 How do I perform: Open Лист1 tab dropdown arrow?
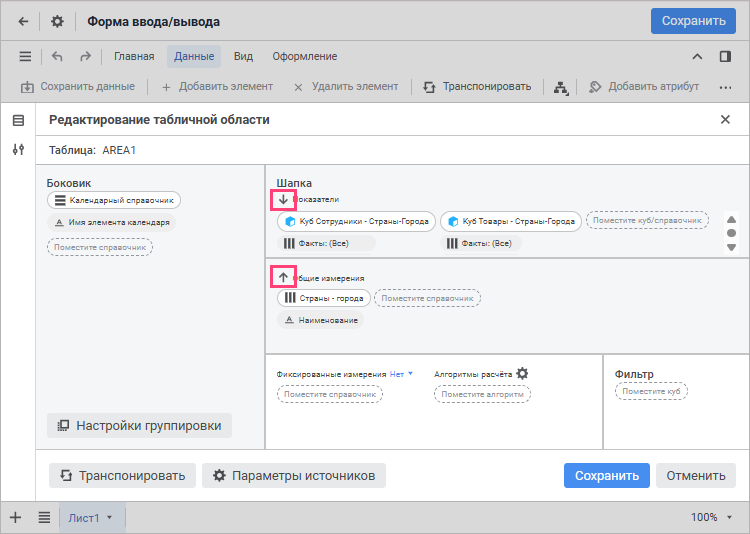pos(110,517)
